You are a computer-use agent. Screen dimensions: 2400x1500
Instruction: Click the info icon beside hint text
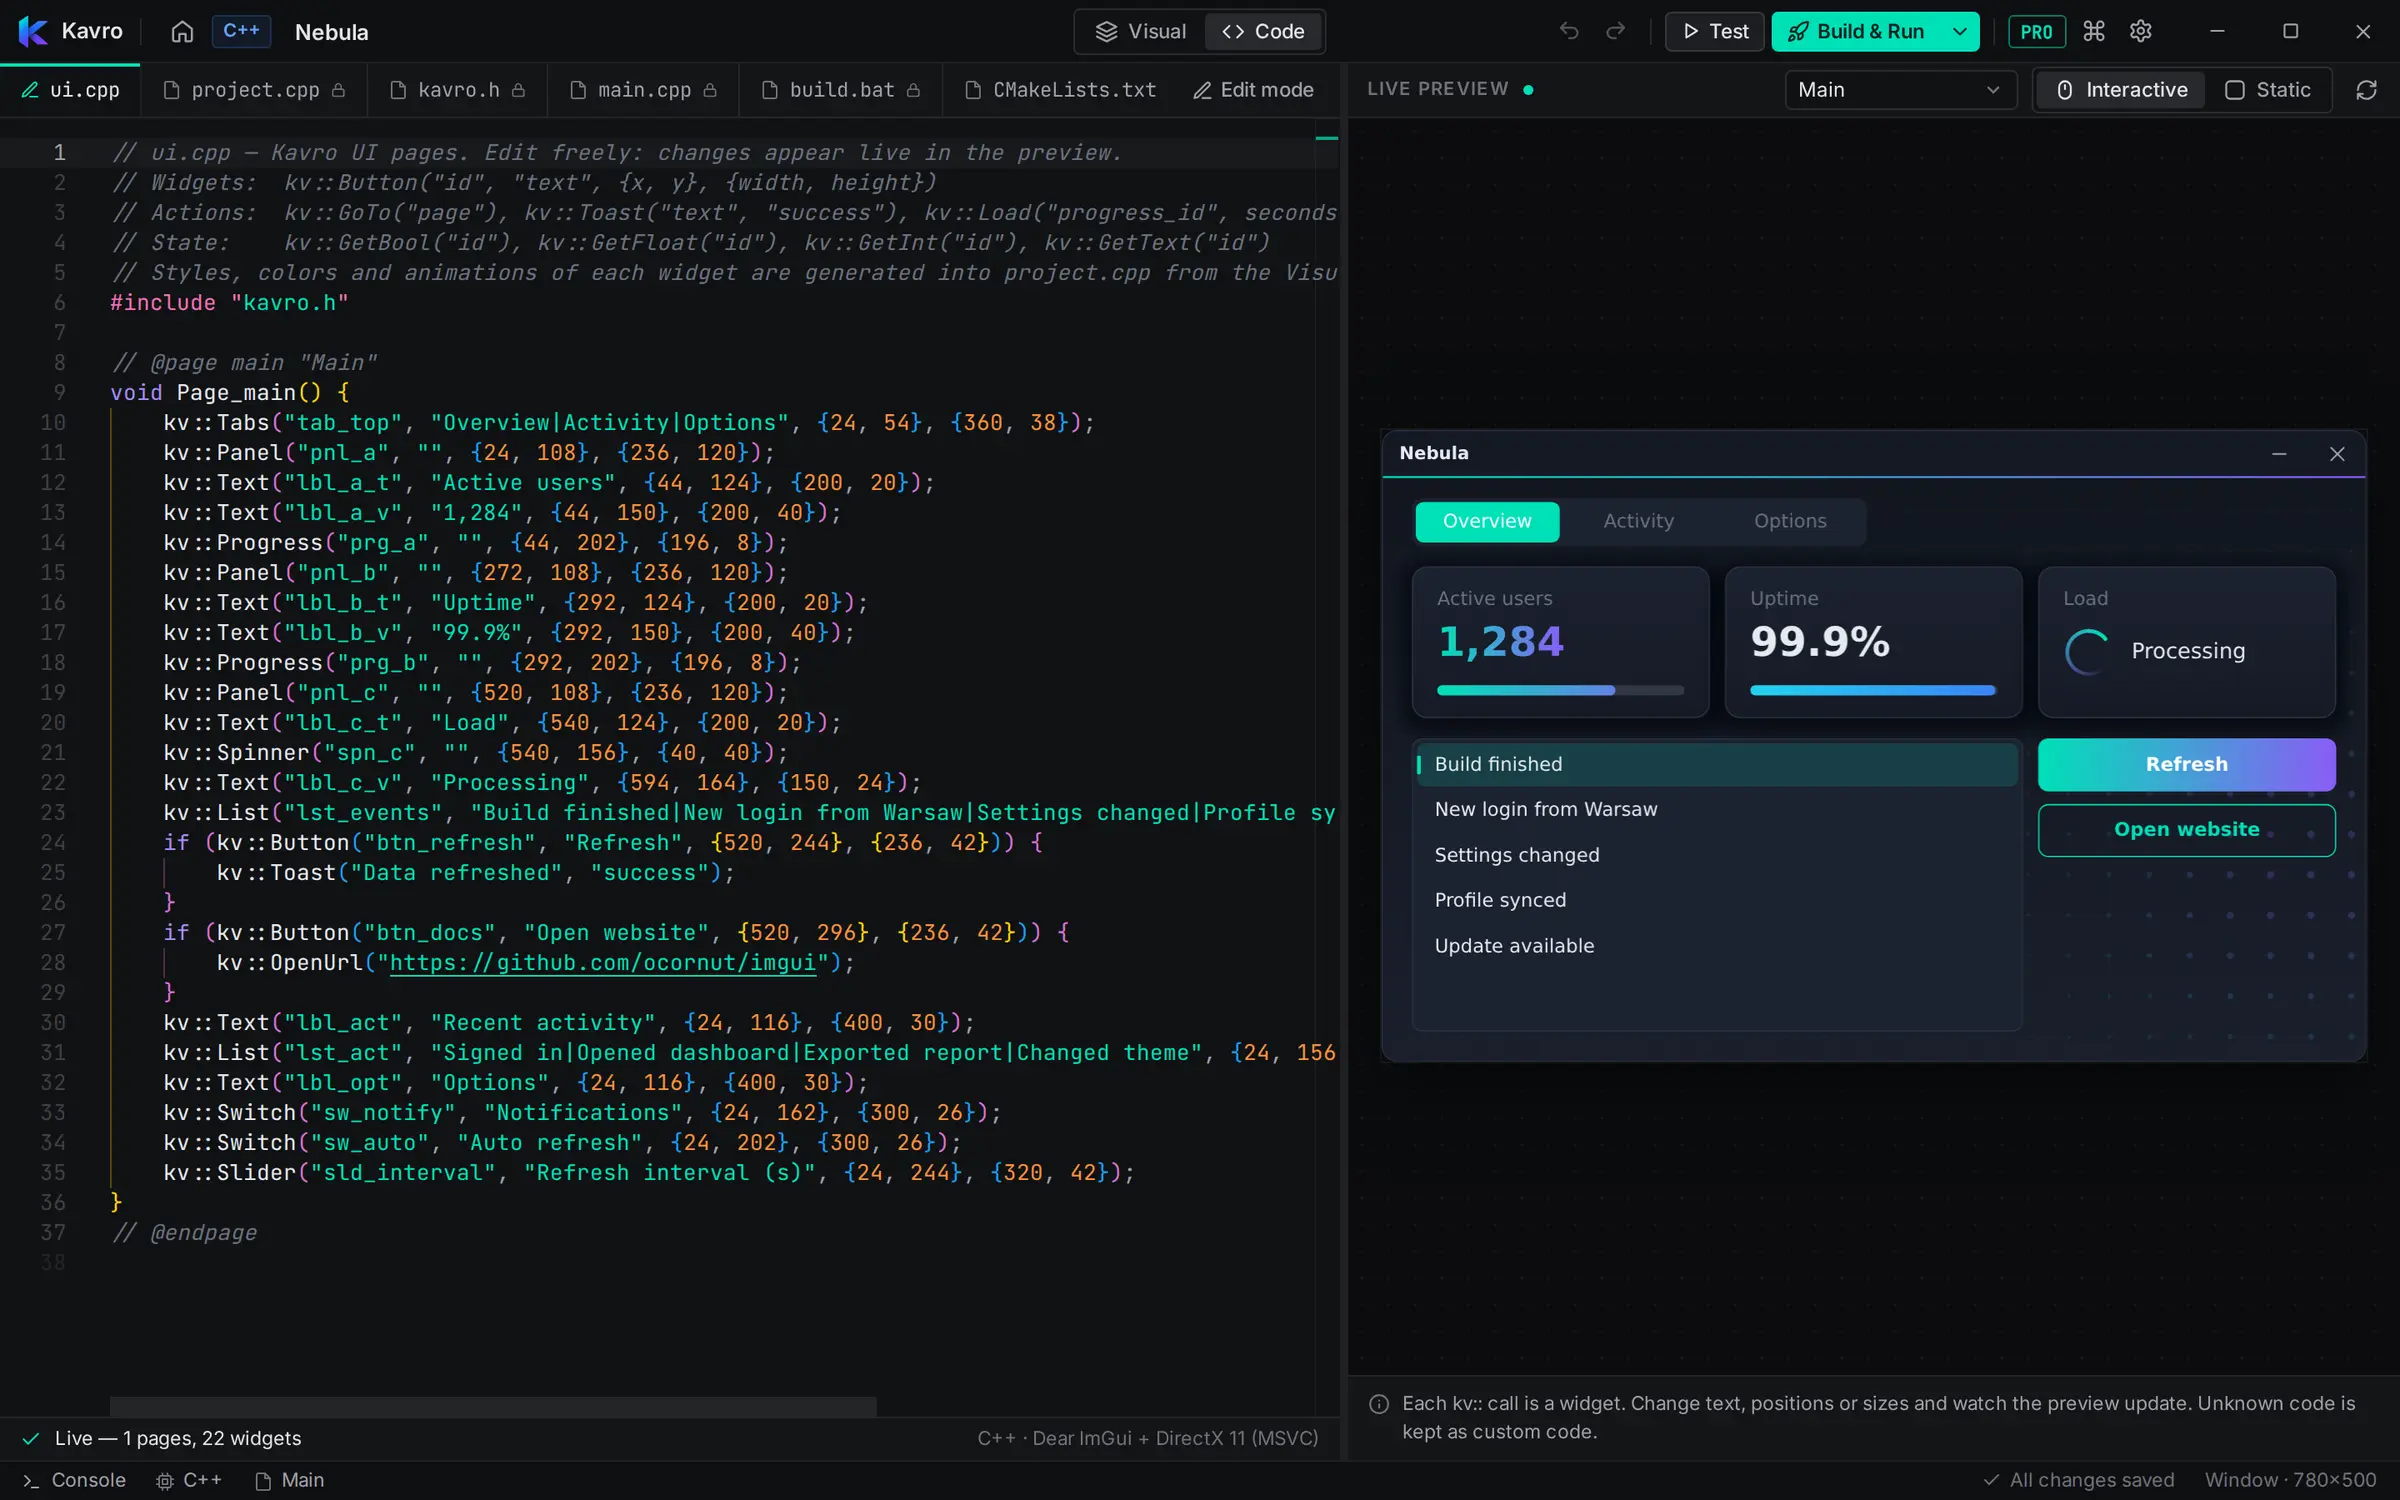(x=1379, y=1404)
